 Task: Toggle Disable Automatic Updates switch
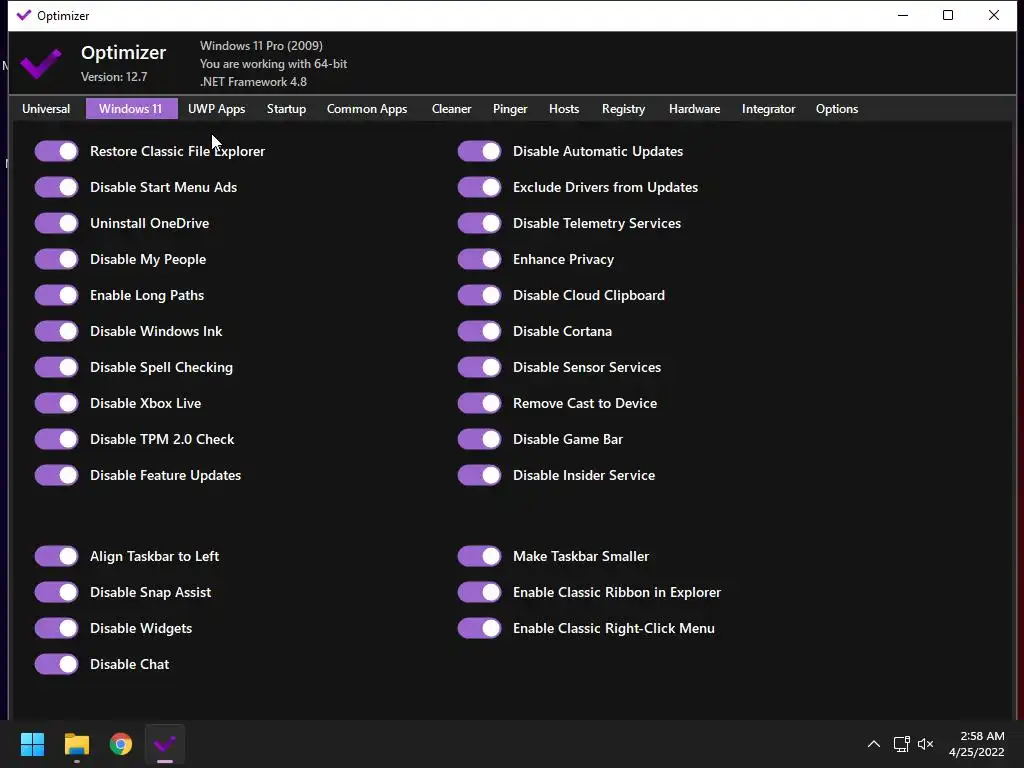pos(479,151)
